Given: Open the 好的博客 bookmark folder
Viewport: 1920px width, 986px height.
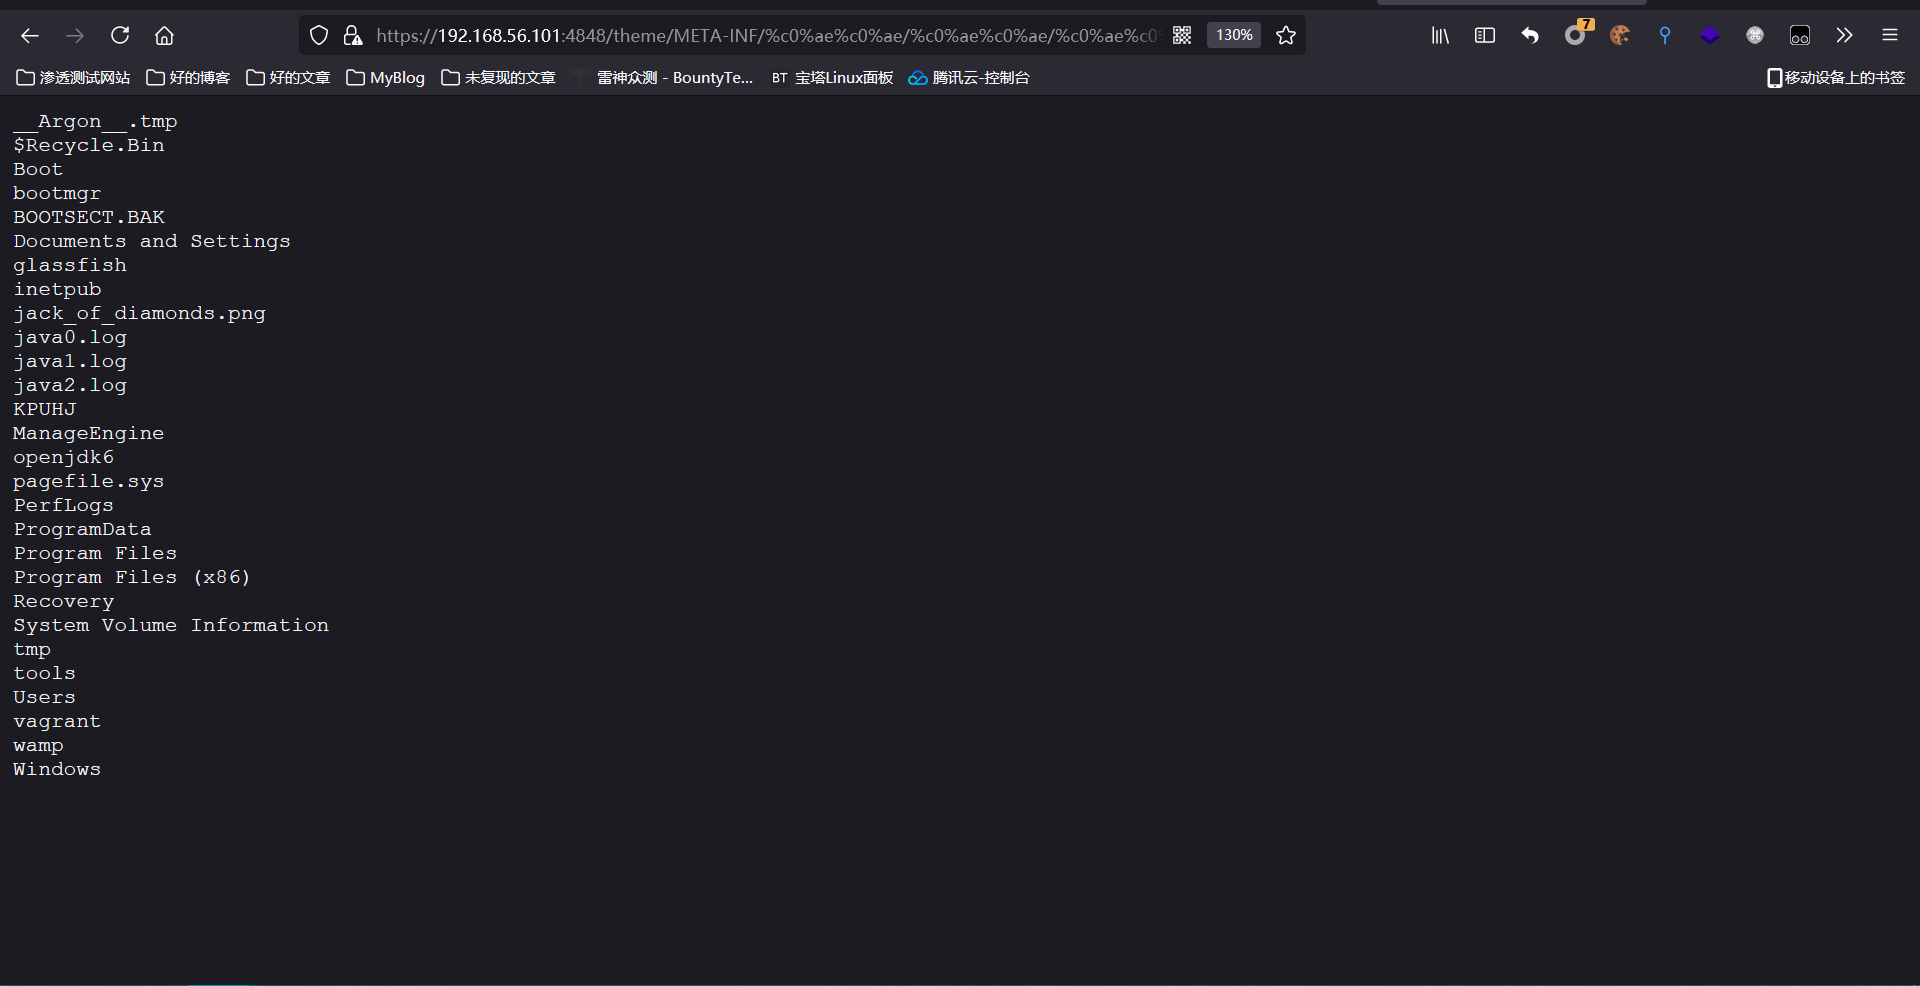Looking at the screenshot, I should click(189, 78).
